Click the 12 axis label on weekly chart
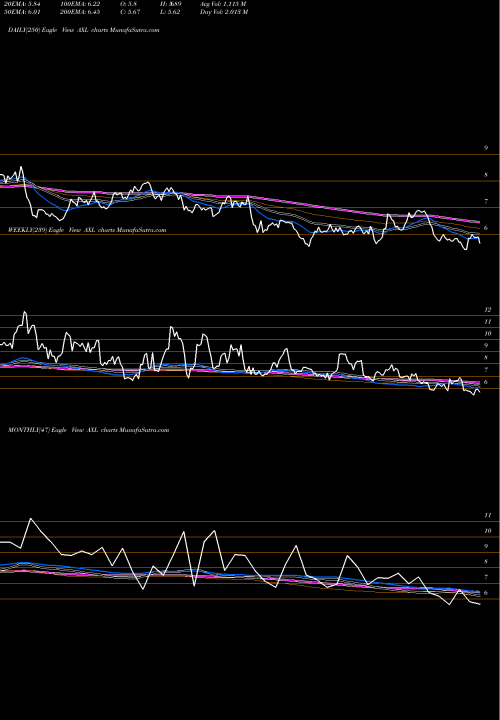The image size is (500, 720). (488, 310)
